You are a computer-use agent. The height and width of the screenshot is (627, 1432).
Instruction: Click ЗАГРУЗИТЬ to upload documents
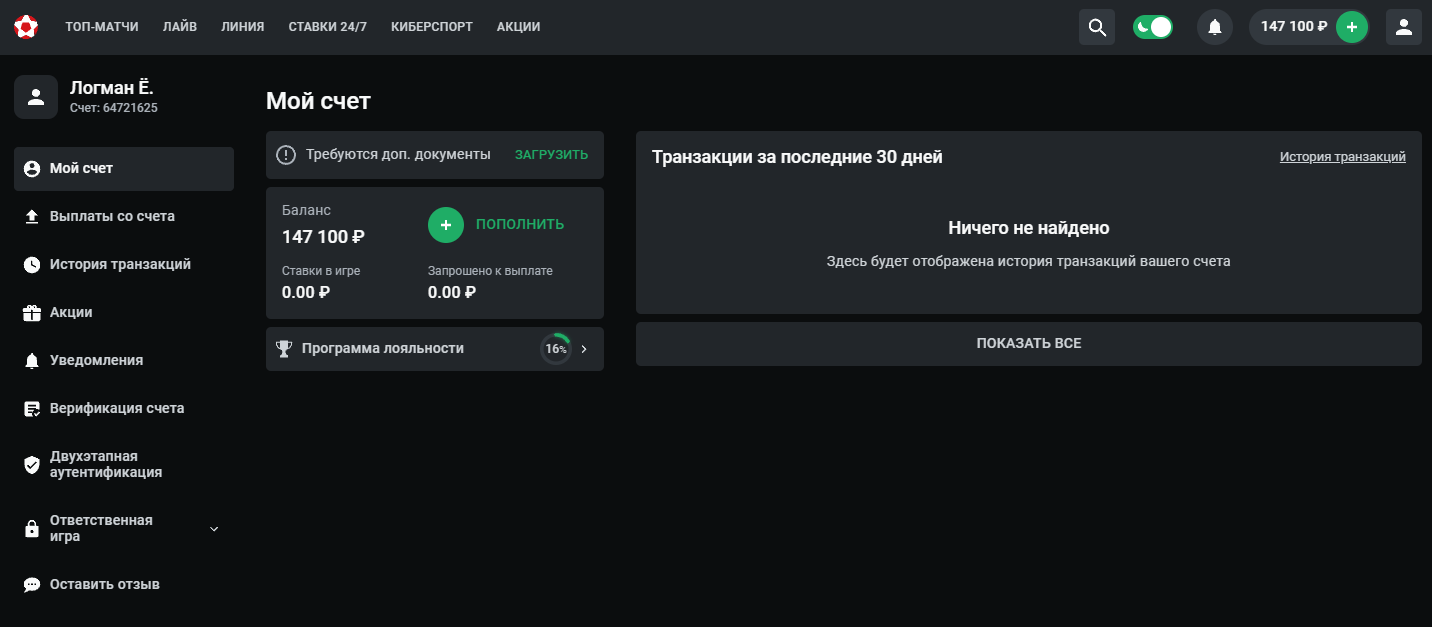click(551, 155)
